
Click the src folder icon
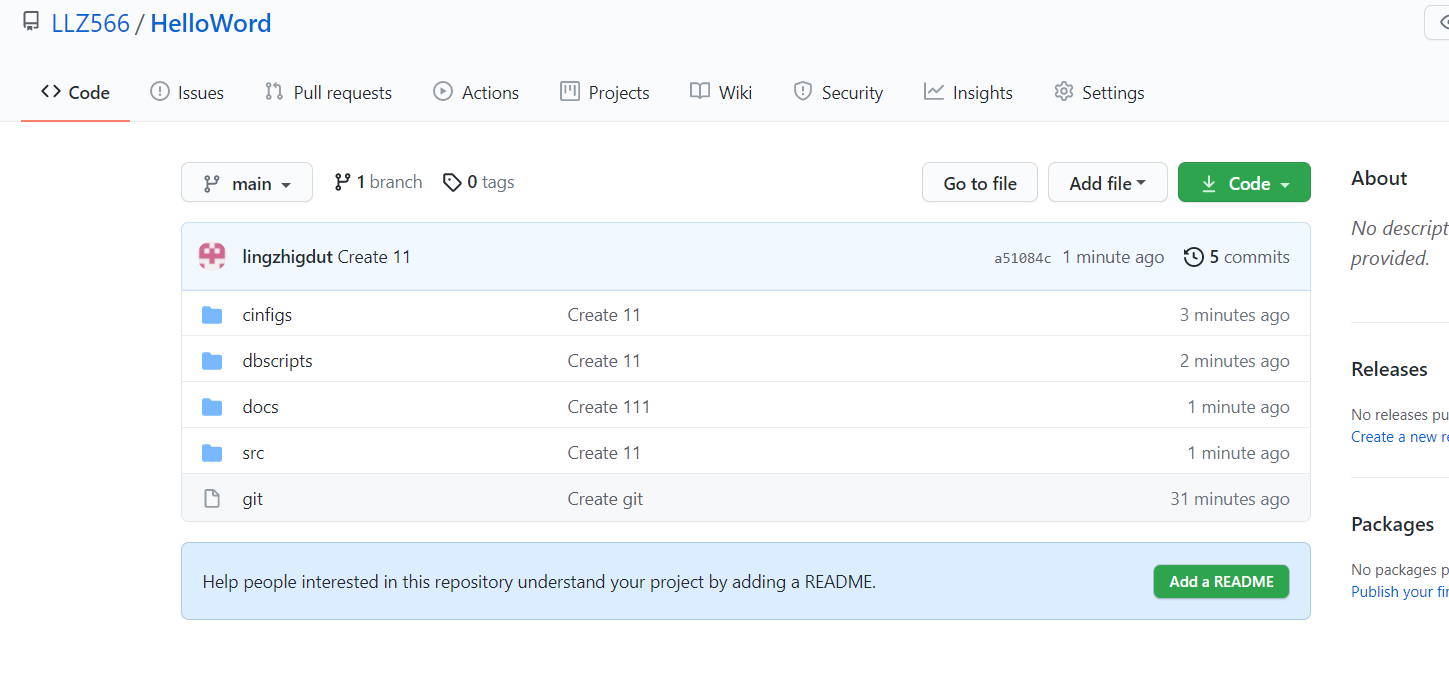click(212, 453)
